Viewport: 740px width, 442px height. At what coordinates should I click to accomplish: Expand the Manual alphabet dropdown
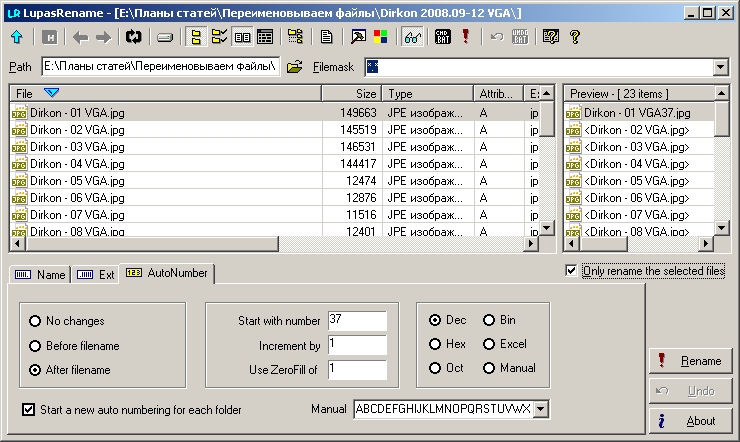[541, 409]
